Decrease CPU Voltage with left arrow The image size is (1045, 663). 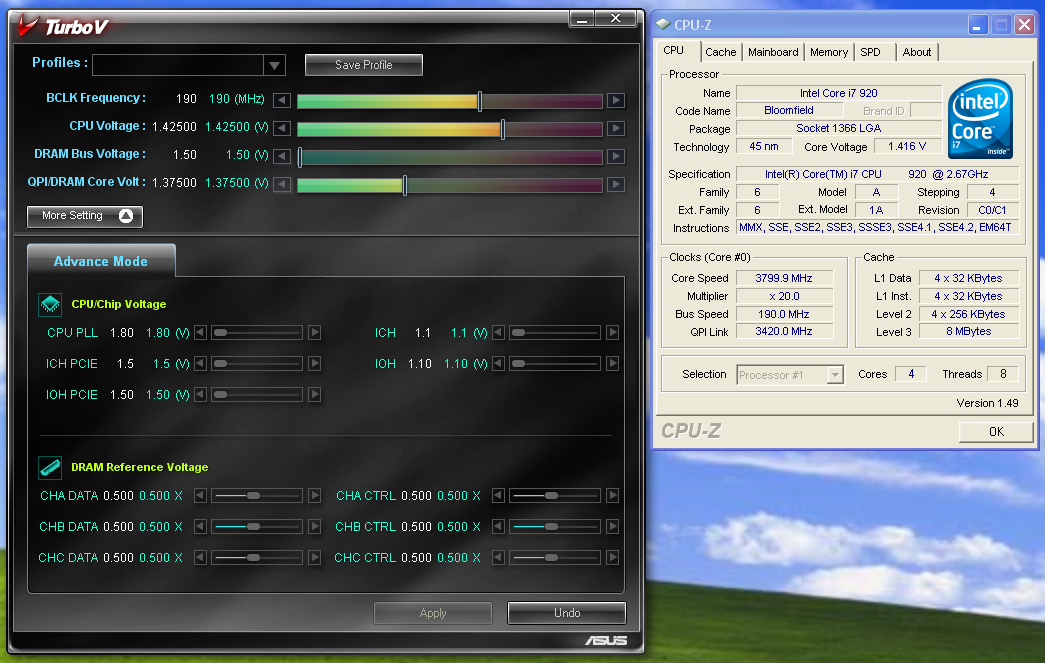(x=282, y=128)
